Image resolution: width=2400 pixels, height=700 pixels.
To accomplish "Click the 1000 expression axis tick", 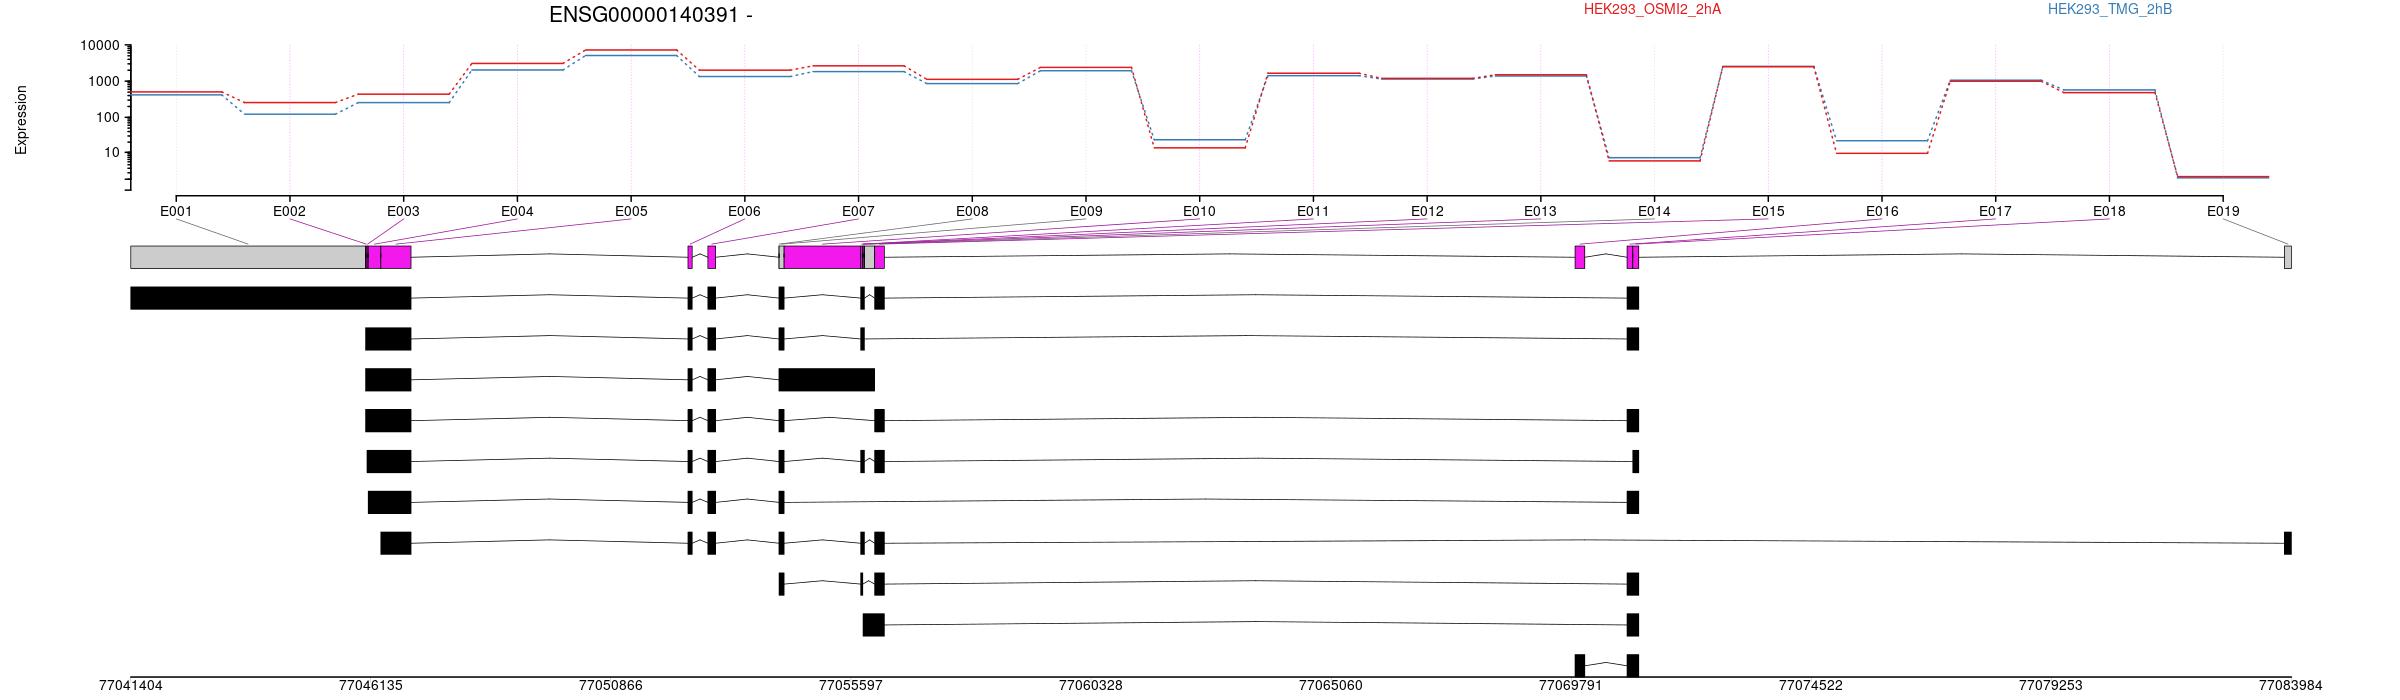I will click(x=104, y=82).
